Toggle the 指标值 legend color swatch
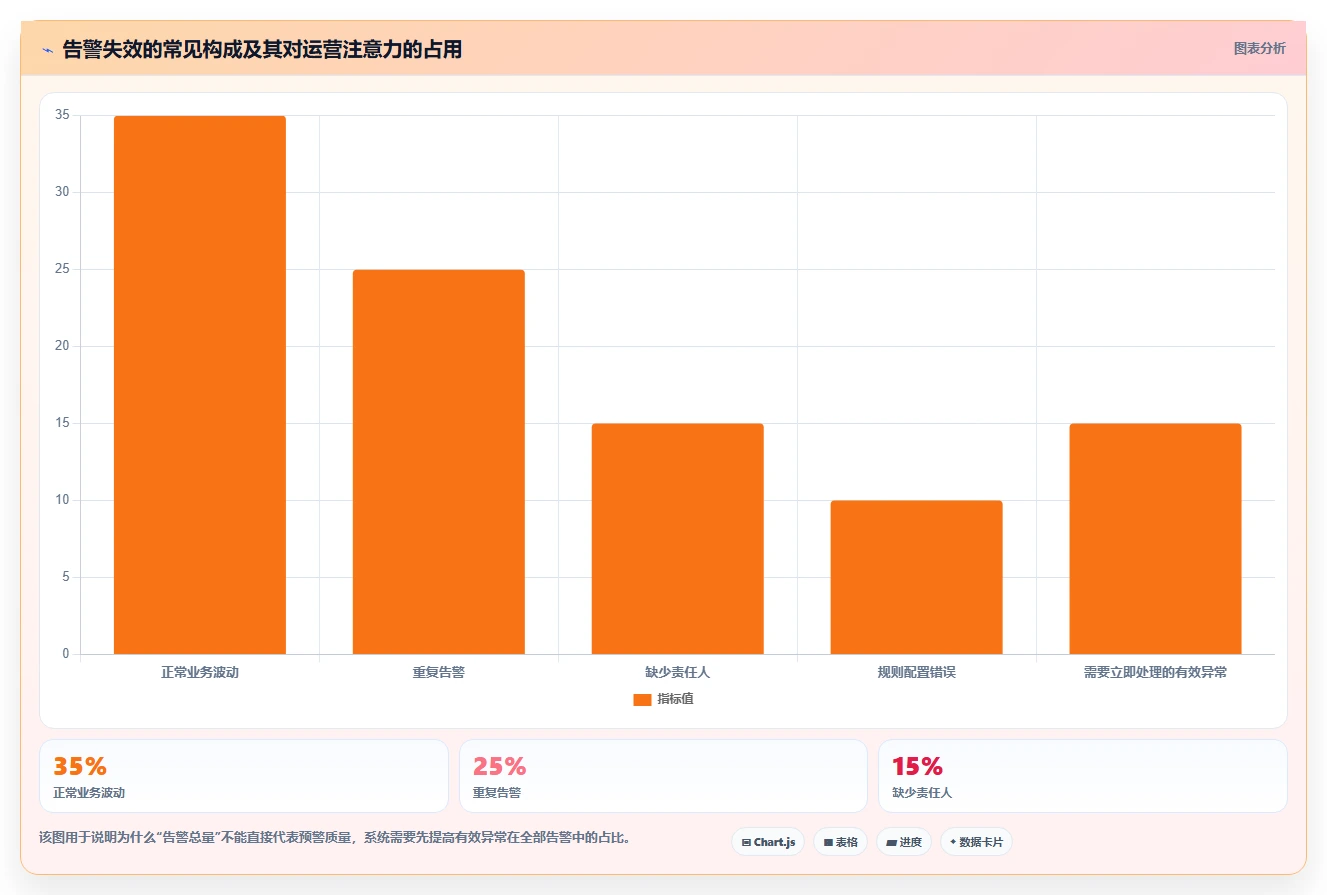Screen dimensions: 1327x895 click(642, 700)
